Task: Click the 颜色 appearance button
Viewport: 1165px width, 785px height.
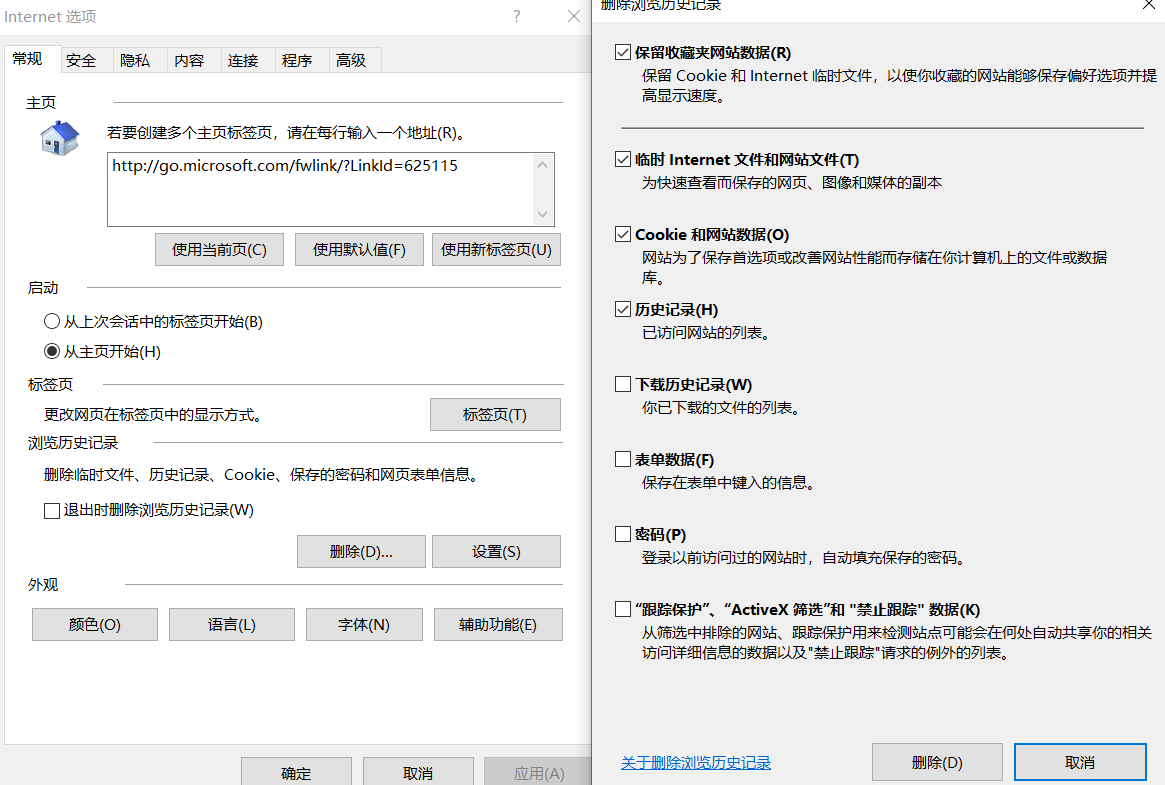Action: point(95,625)
